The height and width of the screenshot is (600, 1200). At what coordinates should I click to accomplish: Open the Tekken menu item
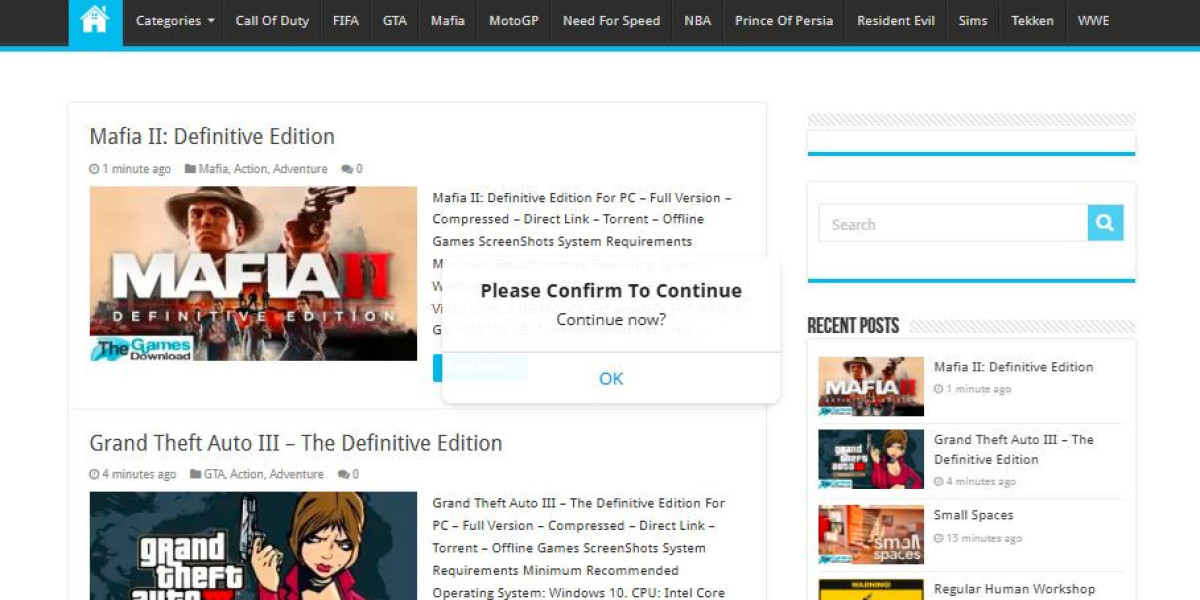pyautogui.click(x=1032, y=21)
